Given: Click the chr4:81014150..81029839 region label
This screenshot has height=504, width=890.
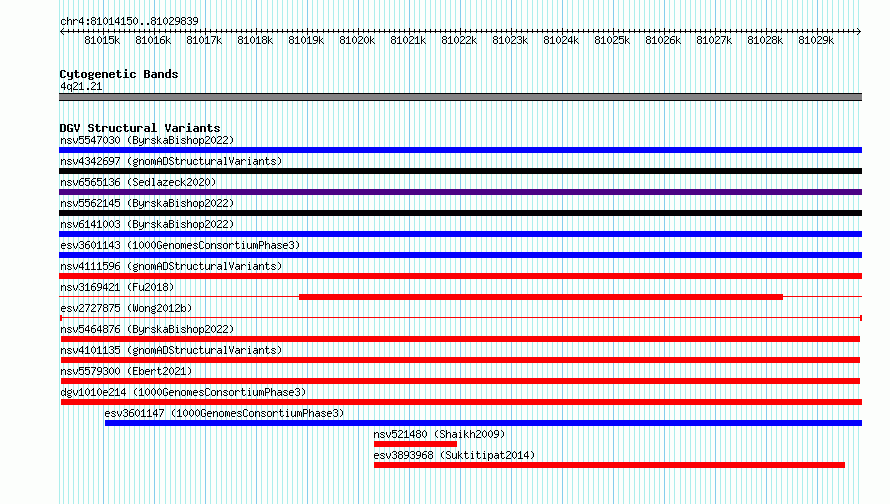Looking at the screenshot, I should (129, 21).
